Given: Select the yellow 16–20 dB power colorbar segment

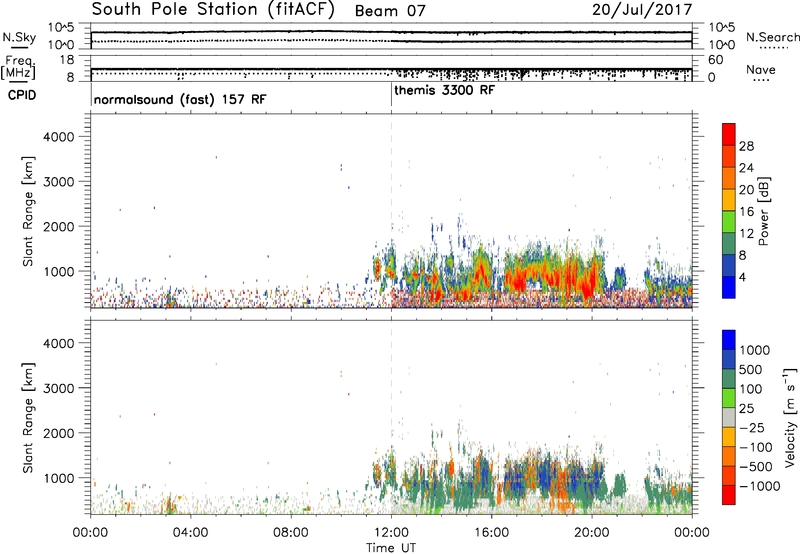Looking at the screenshot, I should [x=729, y=199].
